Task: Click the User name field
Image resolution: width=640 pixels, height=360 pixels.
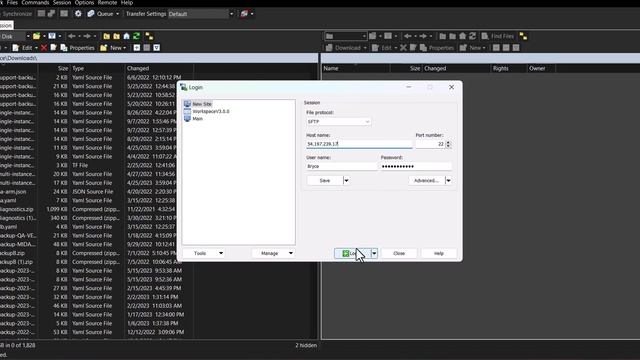Action: pyautogui.click(x=342, y=167)
